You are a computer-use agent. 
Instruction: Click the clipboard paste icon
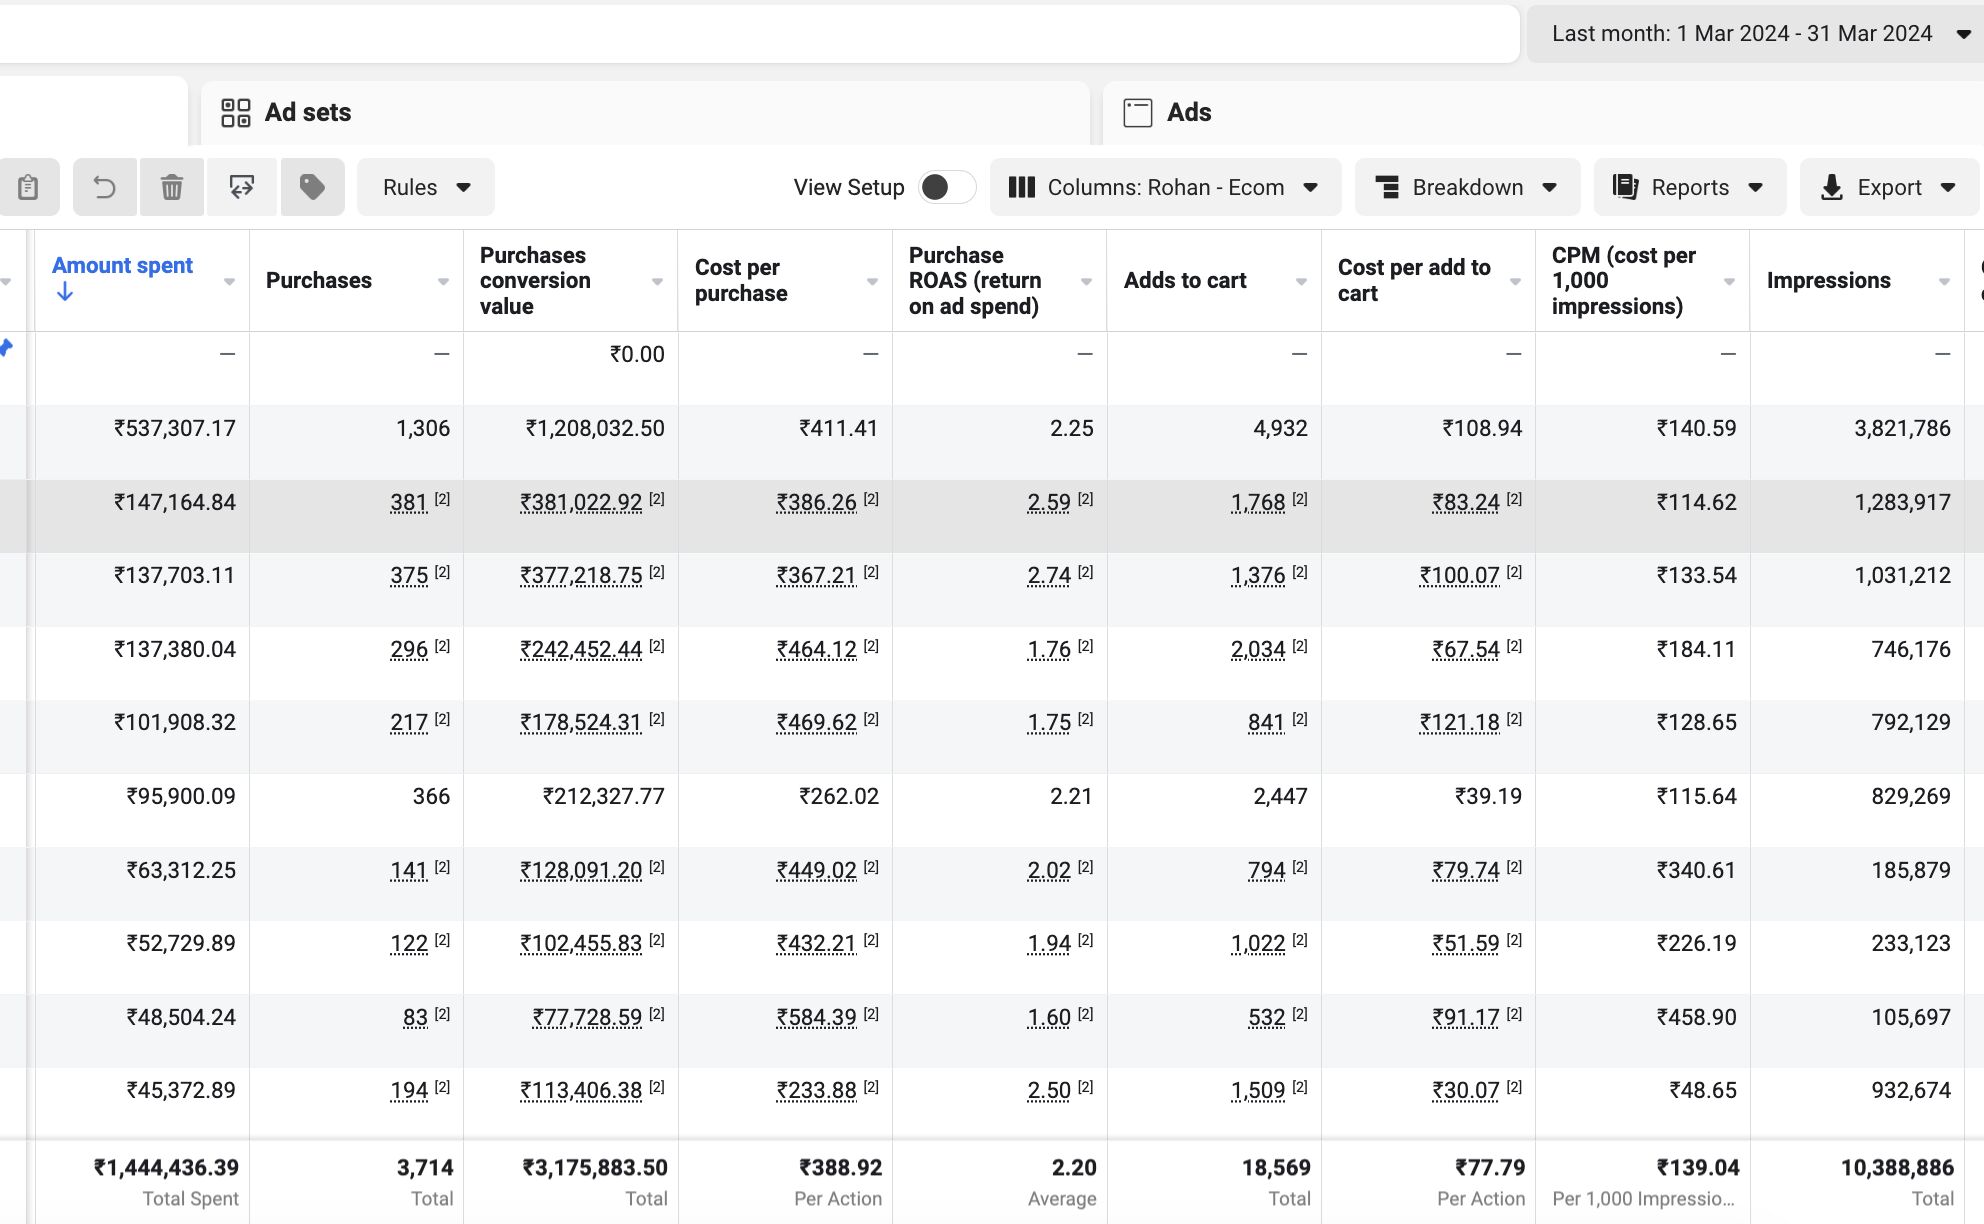pyautogui.click(x=28, y=187)
